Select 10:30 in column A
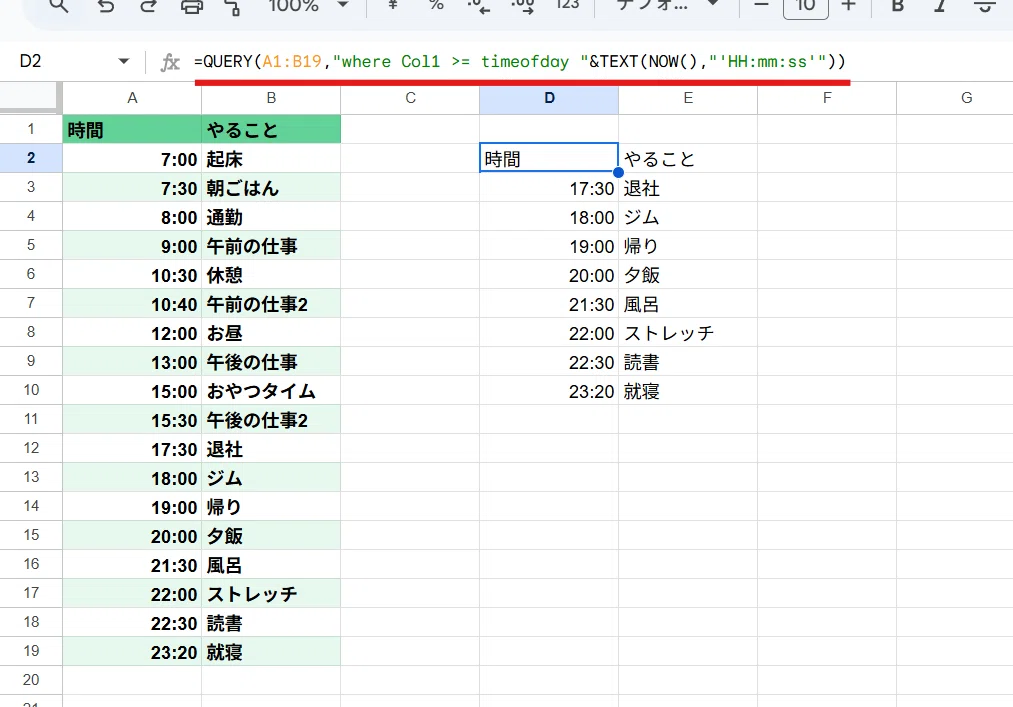This screenshot has width=1013, height=707. pos(132,275)
